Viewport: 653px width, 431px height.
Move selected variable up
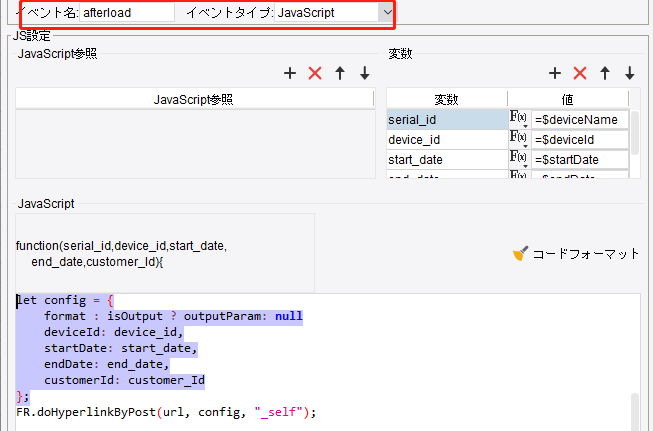[605, 73]
